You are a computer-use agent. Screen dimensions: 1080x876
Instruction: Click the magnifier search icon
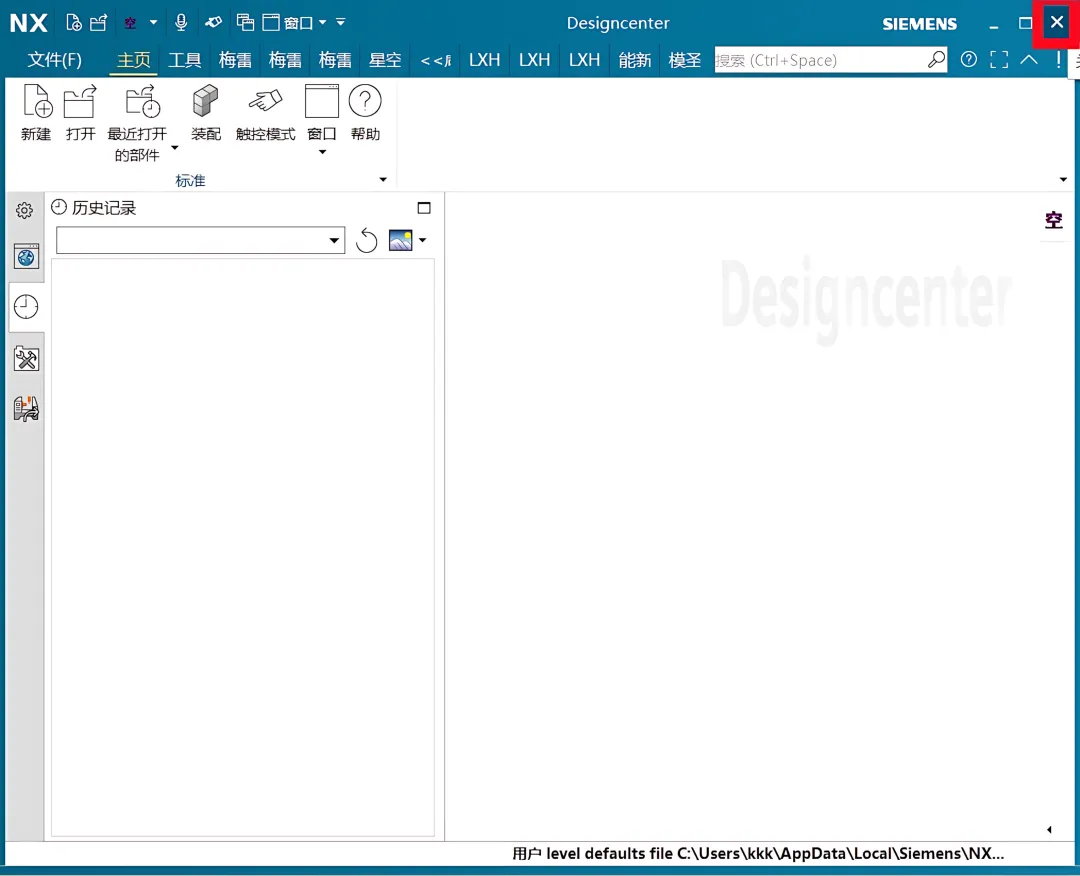pyautogui.click(x=936, y=60)
